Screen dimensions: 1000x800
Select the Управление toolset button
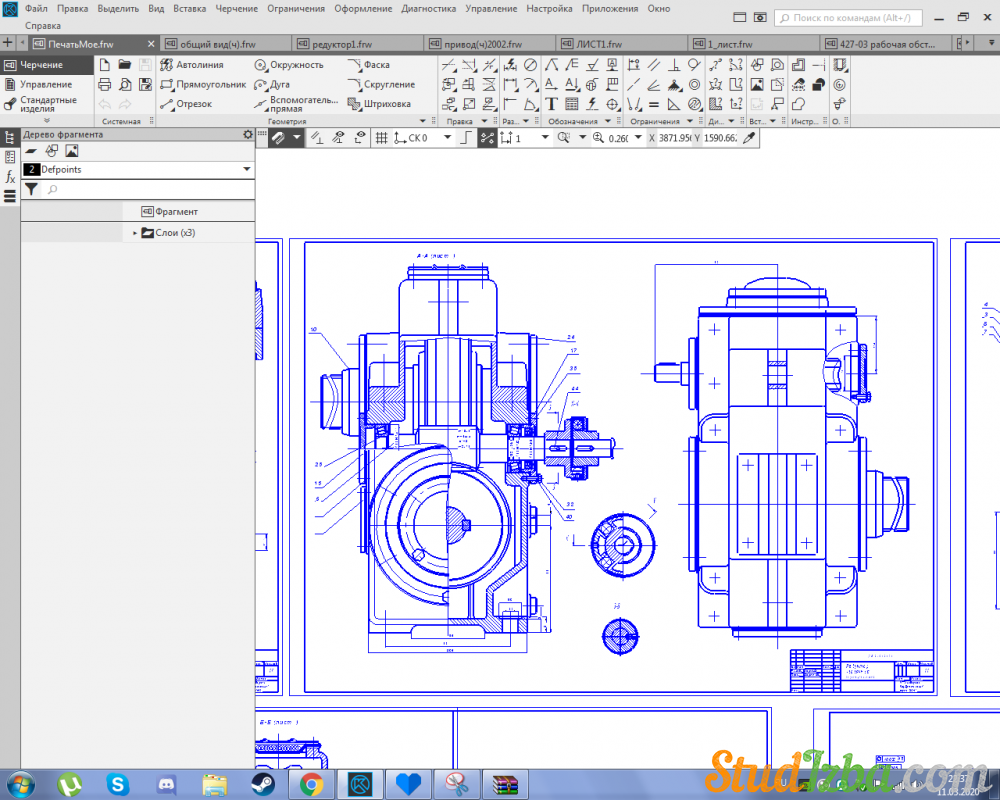coord(46,85)
